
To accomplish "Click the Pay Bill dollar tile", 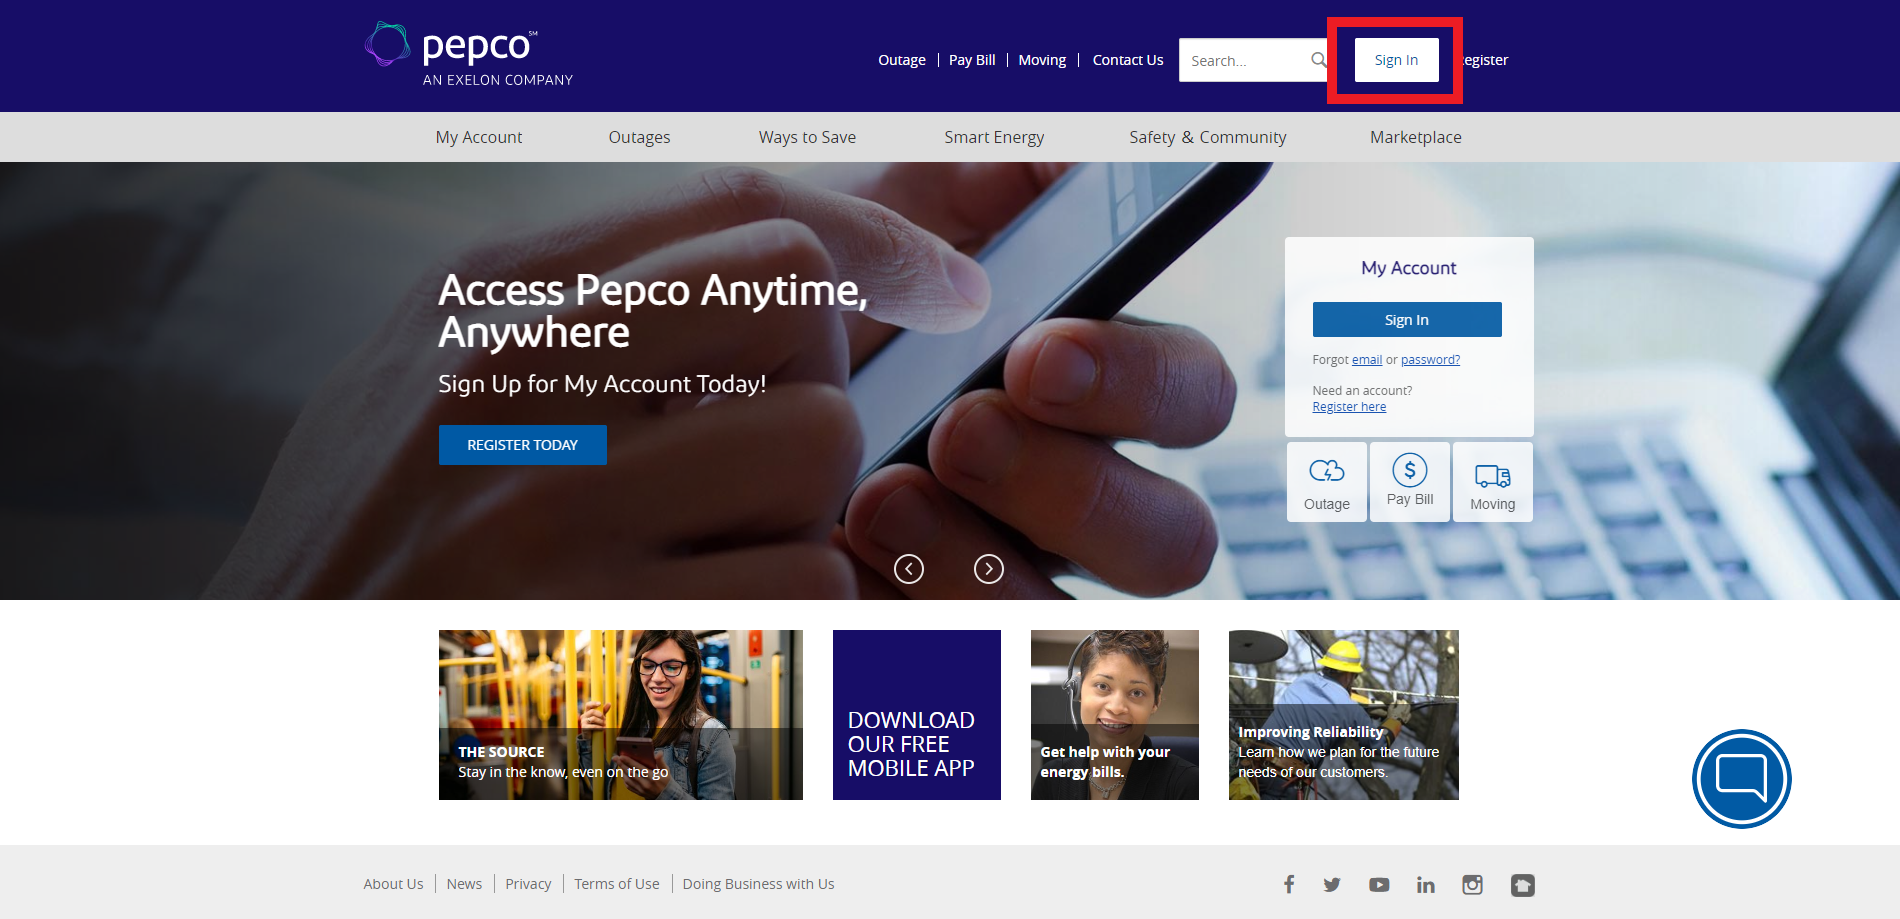I will [1410, 482].
